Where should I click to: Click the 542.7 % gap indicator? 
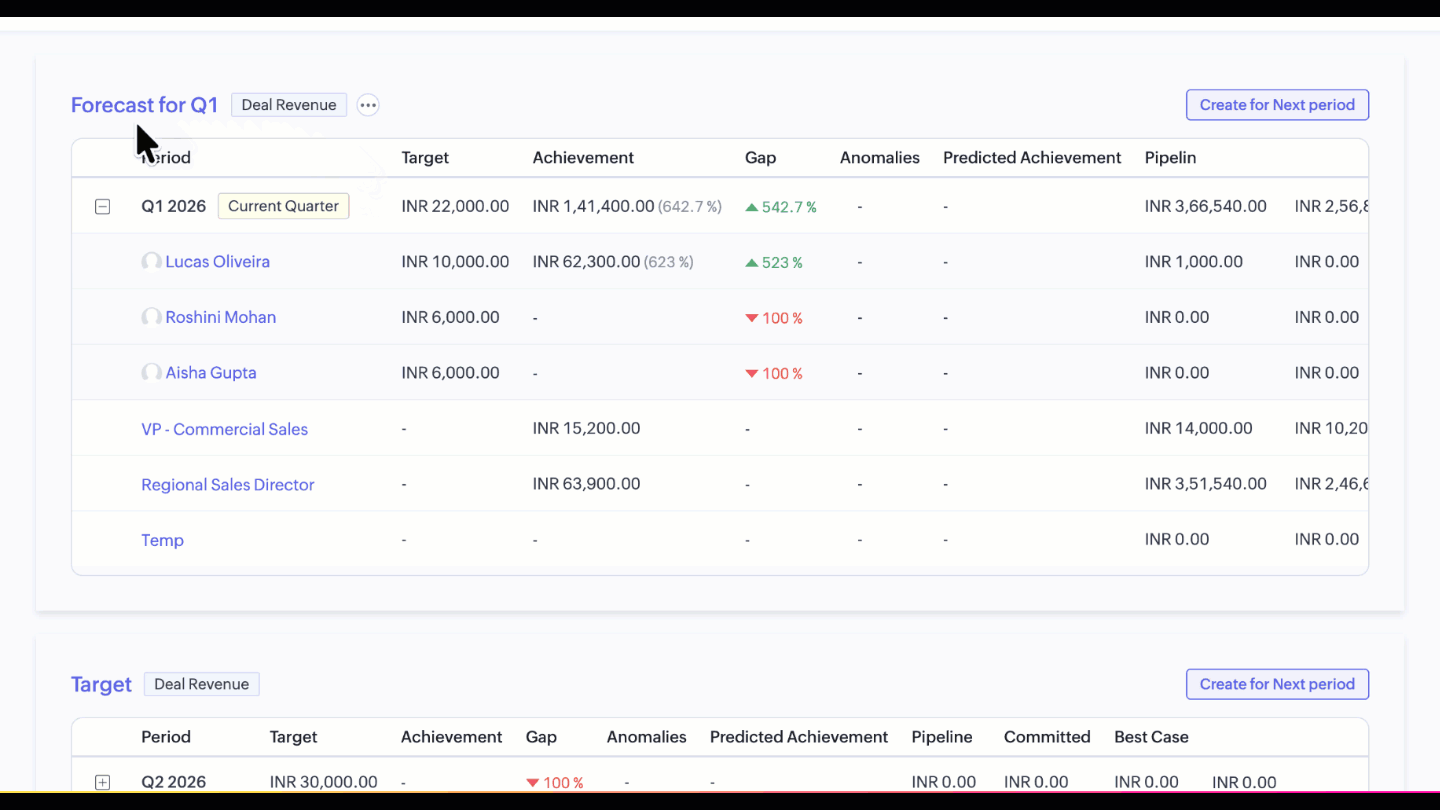point(781,207)
